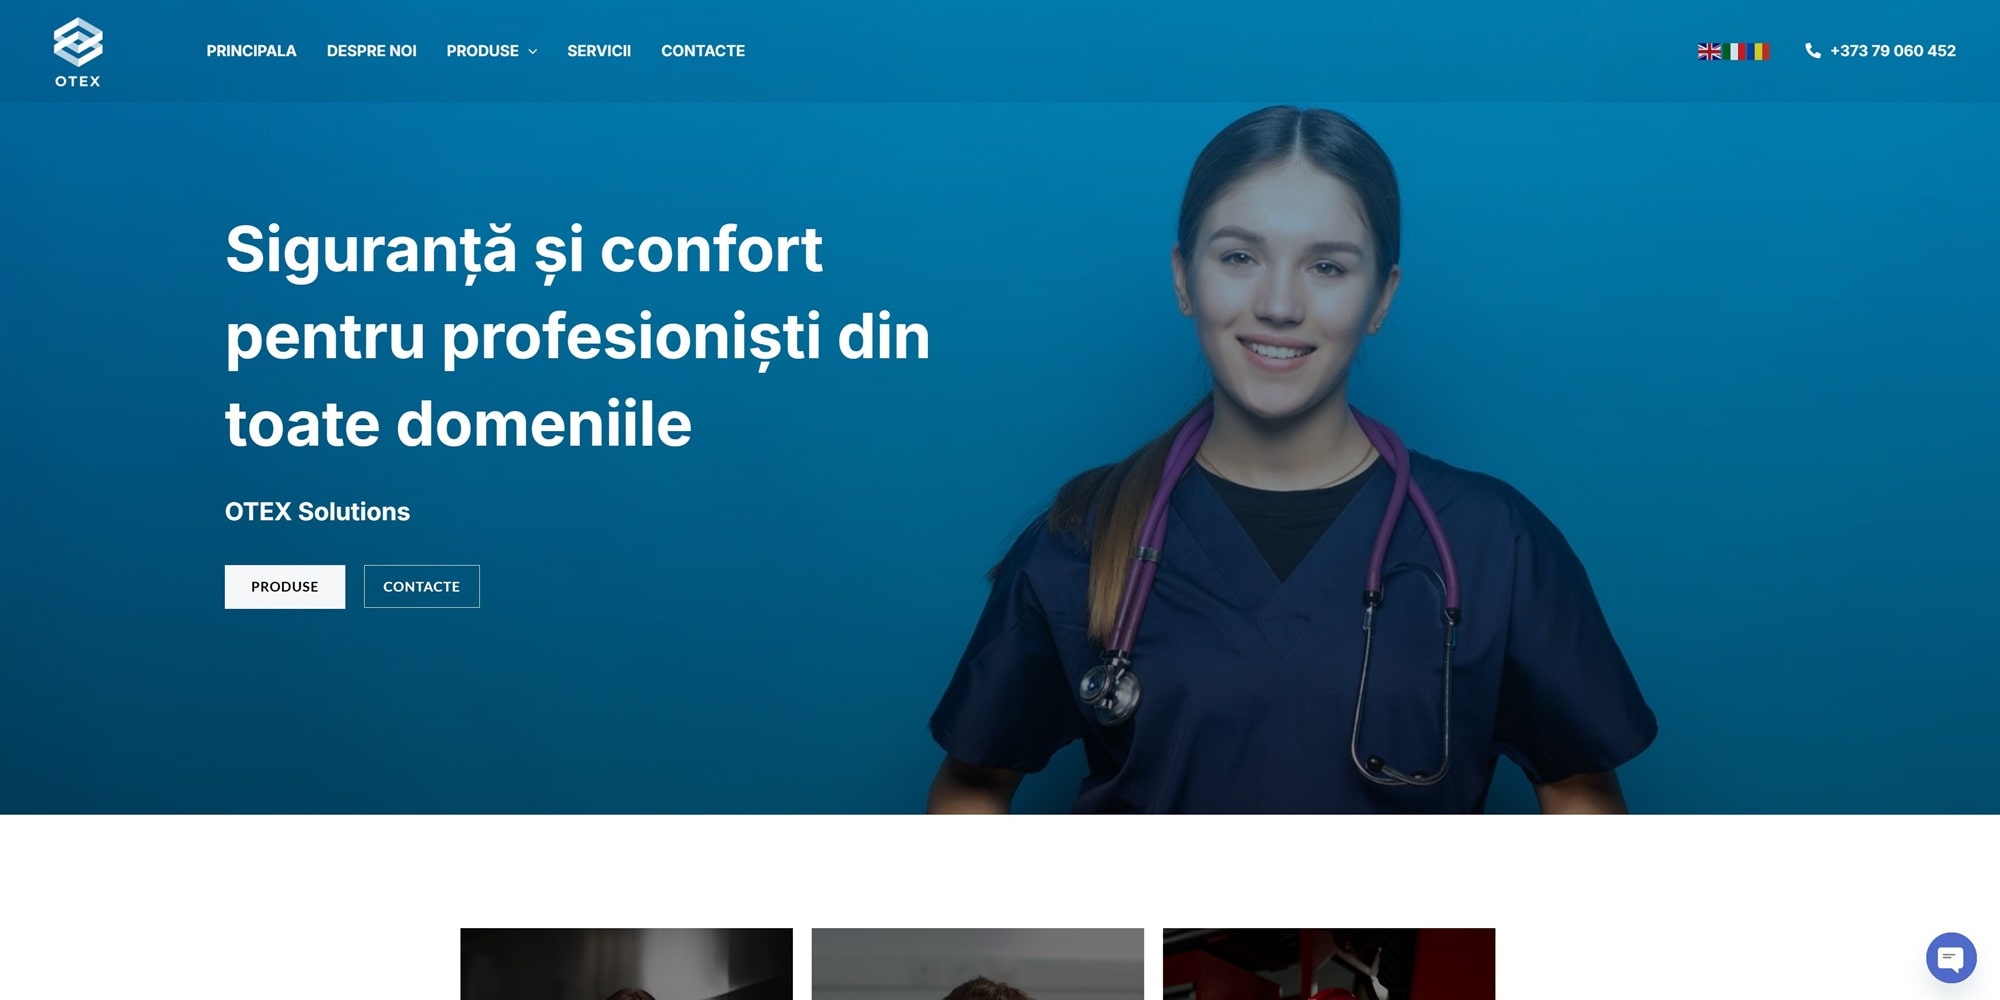The width and height of the screenshot is (2000, 1000).
Task: Open the chat widget bubble
Action: click(x=1951, y=958)
